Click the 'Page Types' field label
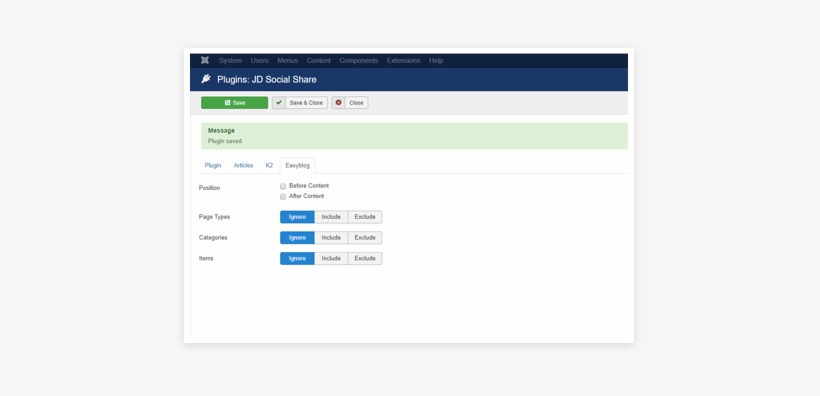The height and width of the screenshot is (396, 820). click(x=214, y=217)
